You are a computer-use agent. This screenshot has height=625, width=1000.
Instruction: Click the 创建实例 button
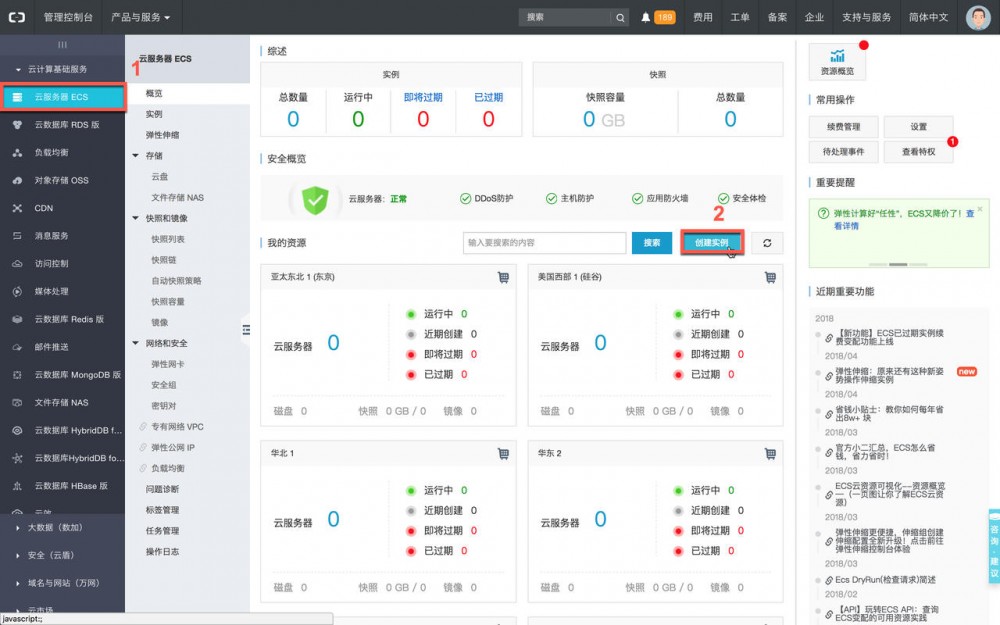tap(712, 243)
